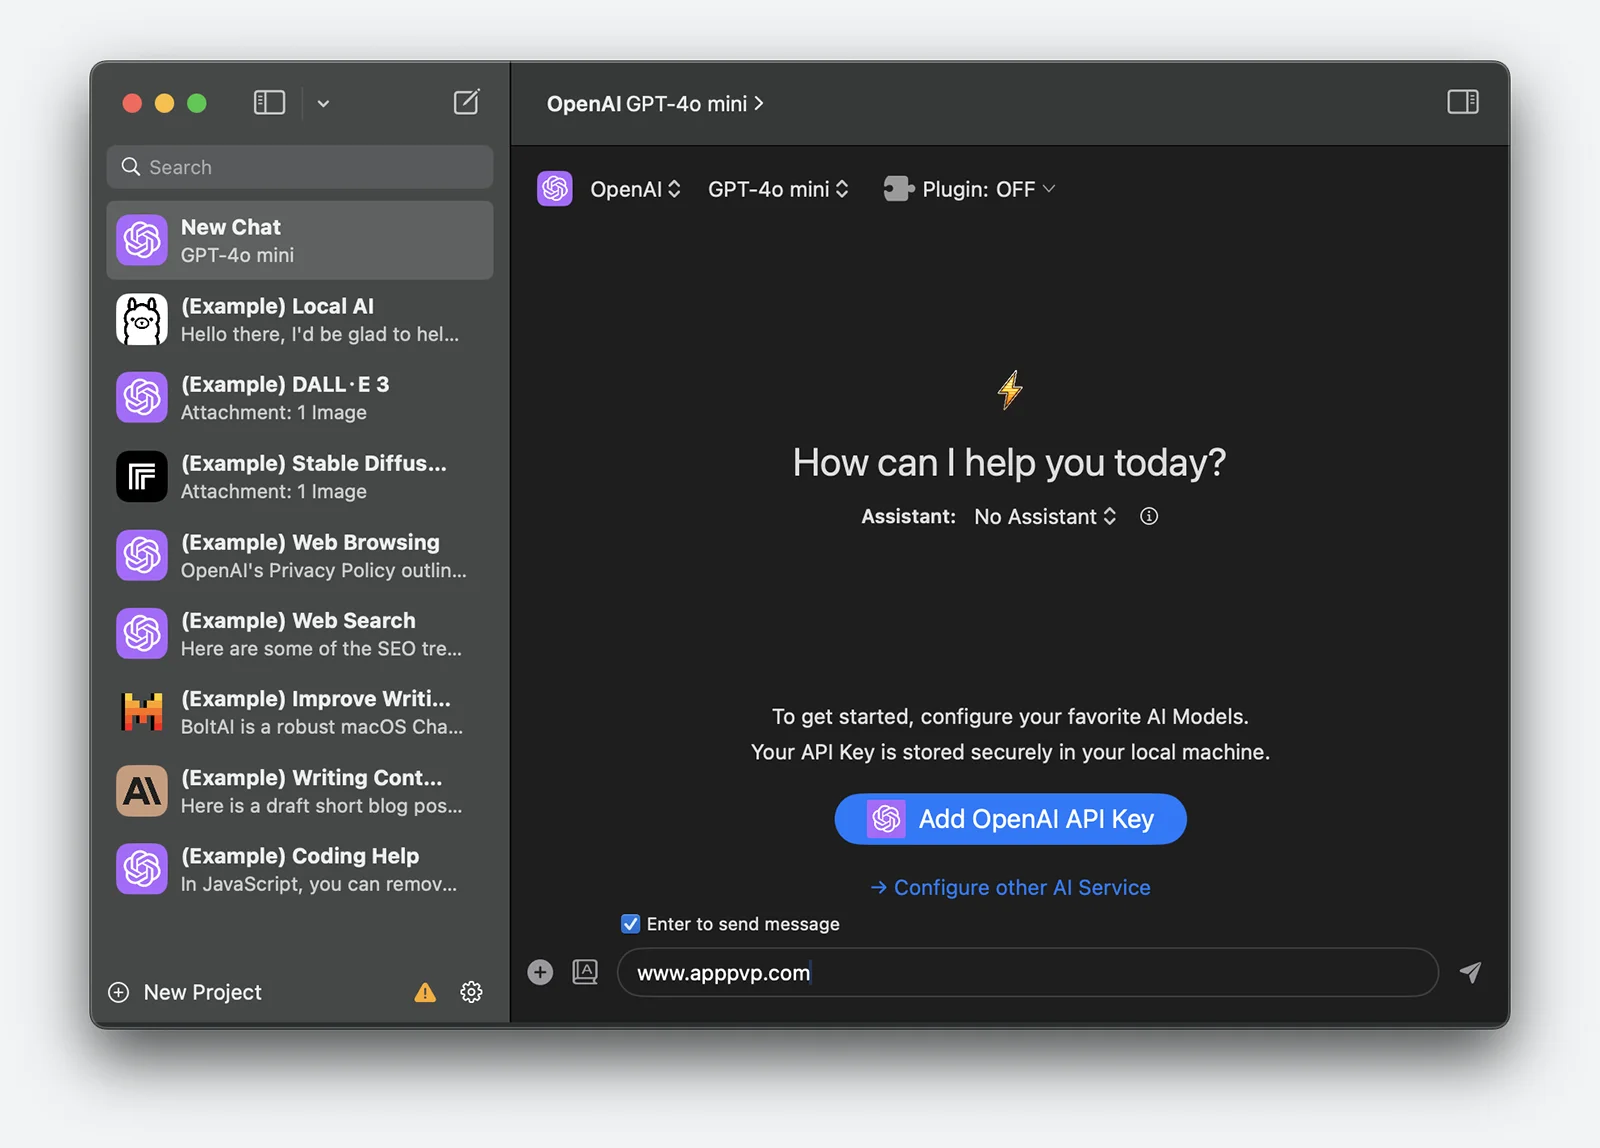Follow the Configure other AI Service link

pyautogui.click(x=1010, y=887)
